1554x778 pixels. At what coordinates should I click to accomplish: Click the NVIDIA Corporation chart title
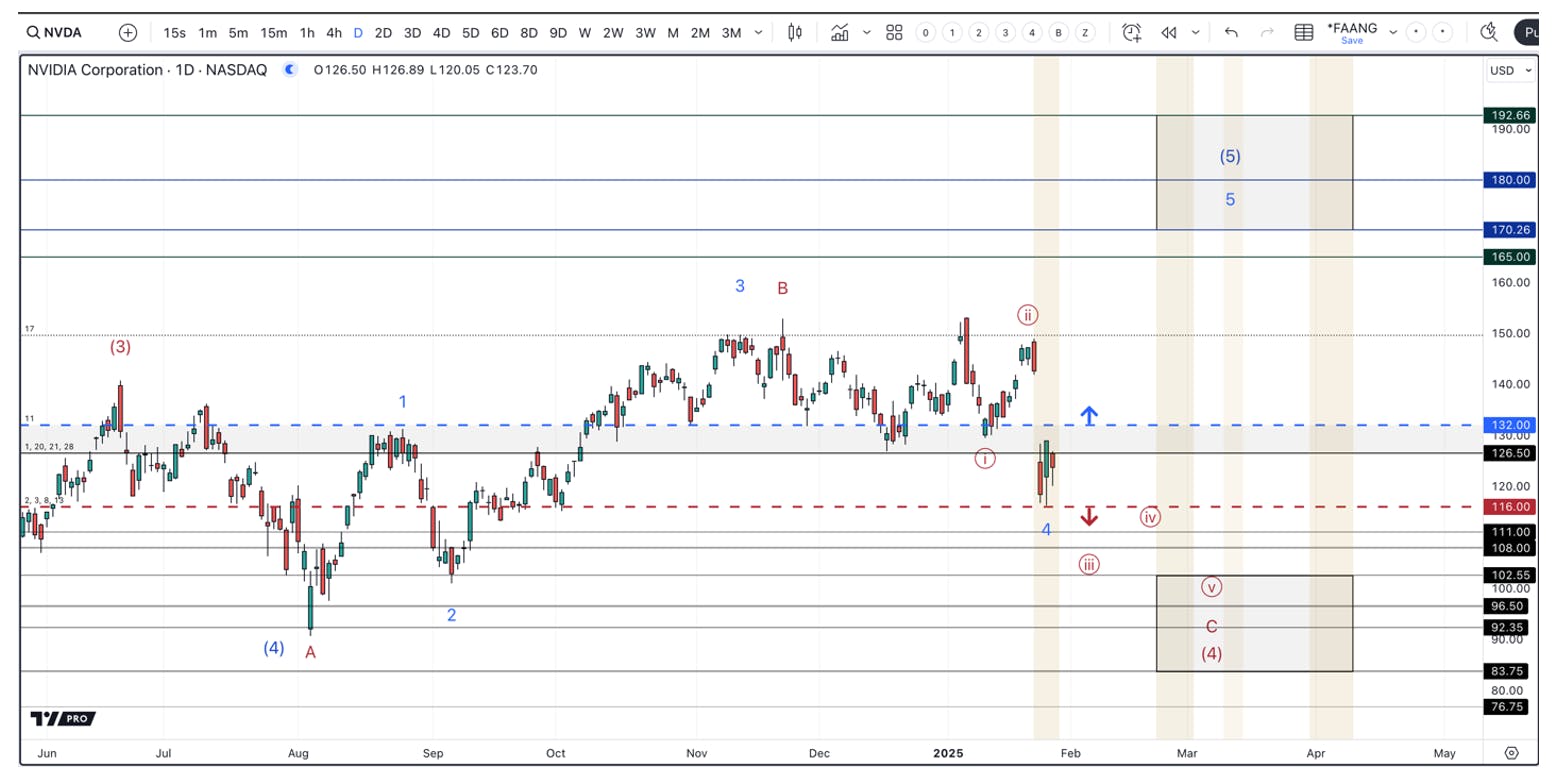click(x=147, y=70)
